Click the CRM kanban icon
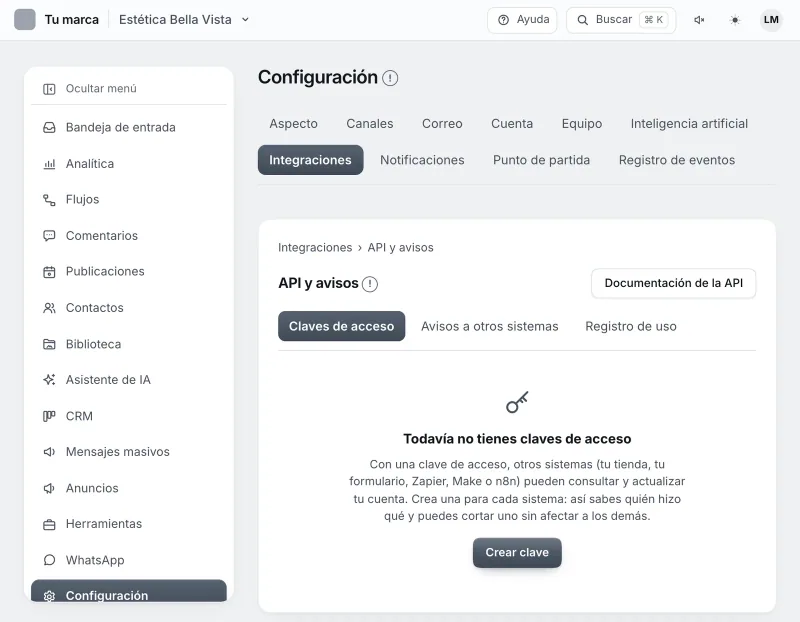This screenshot has width=800, height=622. 49,416
